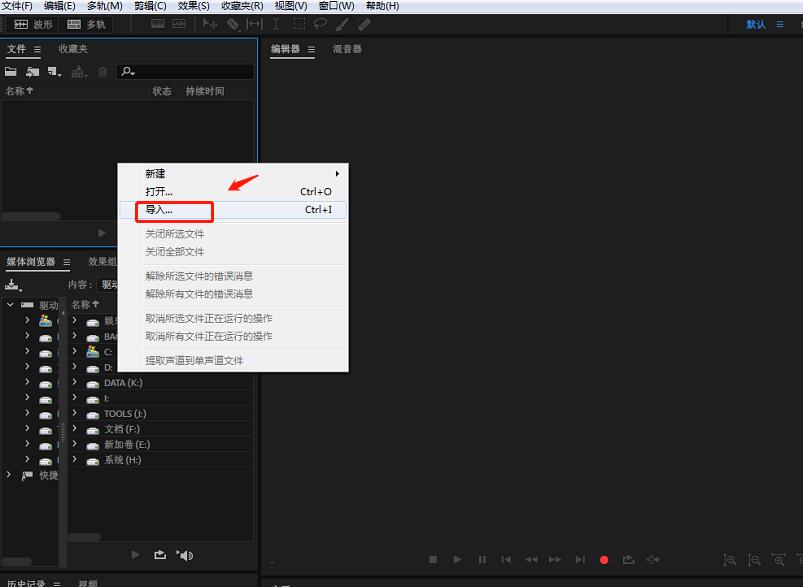Select the Razor tool in top toolbar

click(233, 24)
